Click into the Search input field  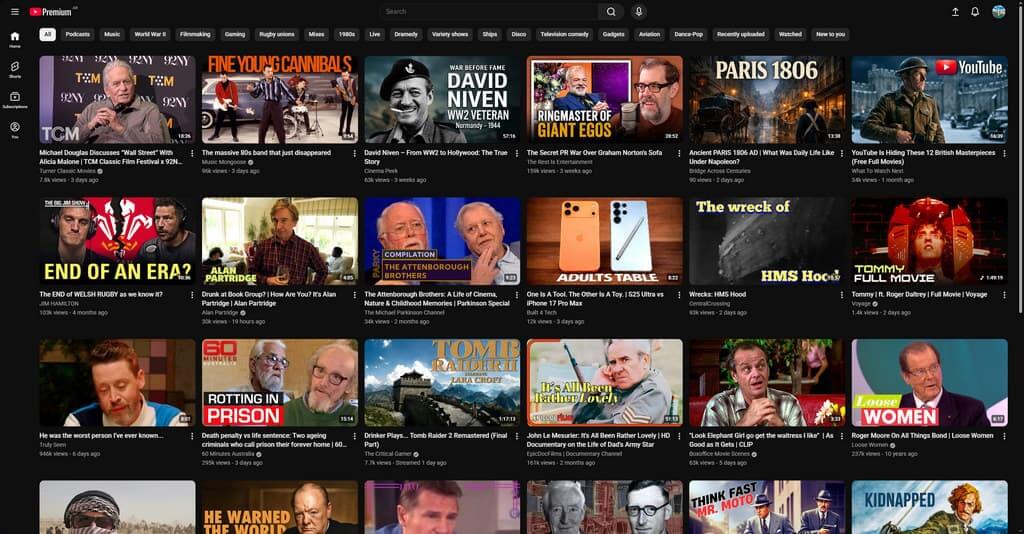[x=490, y=12]
